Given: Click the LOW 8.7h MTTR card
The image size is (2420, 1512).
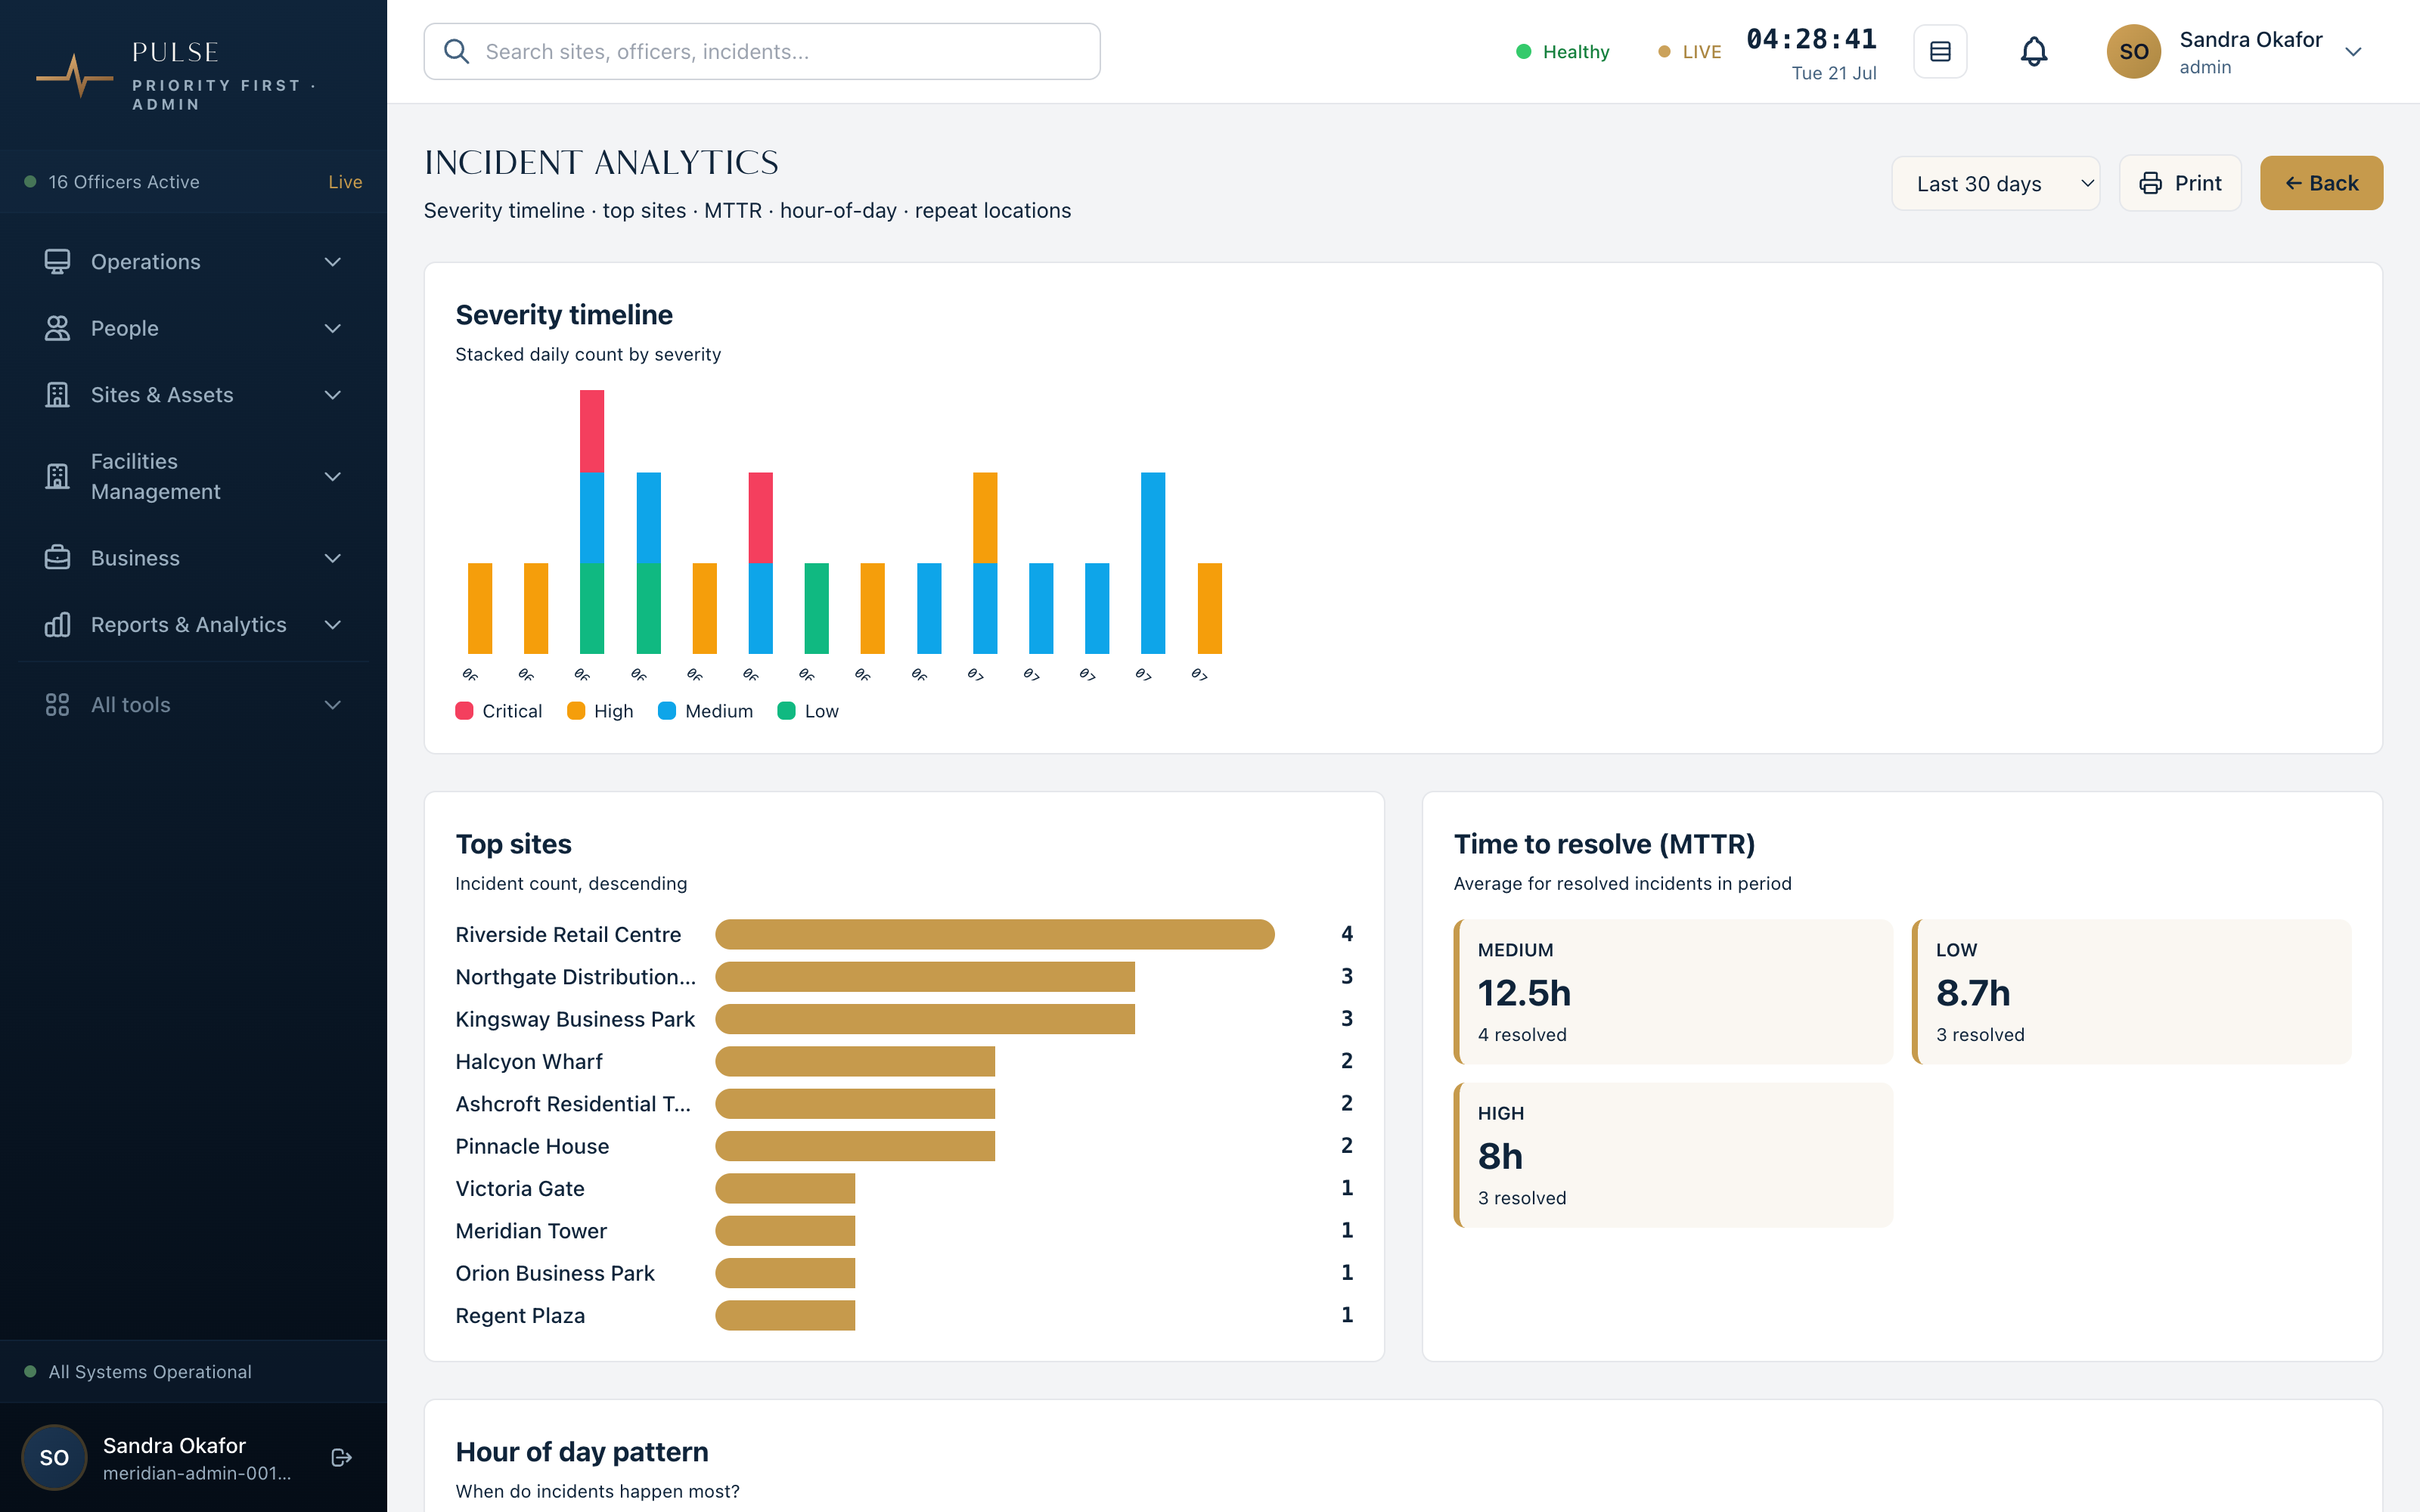Looking at the screenshot, I should click(2131, 991).
